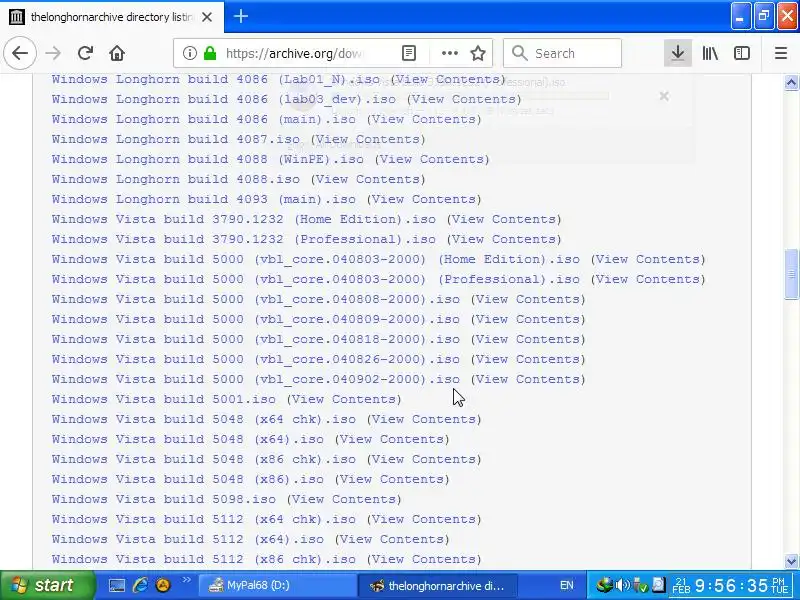Image resolution: width=800 pixels, height=600 pixels.
Task: Open Windows Vista build 5001.iso link
Action: [x=164, y=399]
